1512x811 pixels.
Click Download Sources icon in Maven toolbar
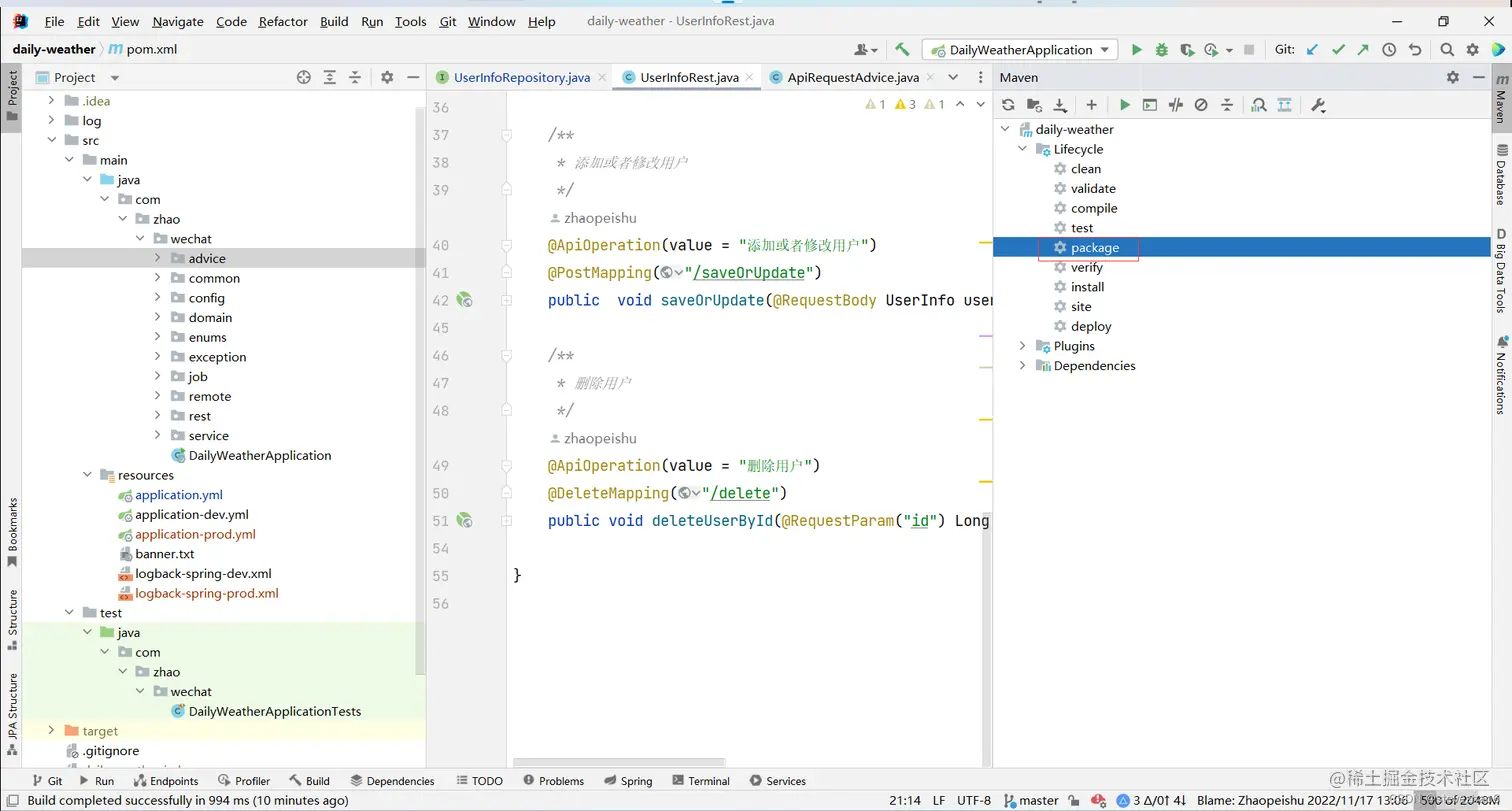1060,105
